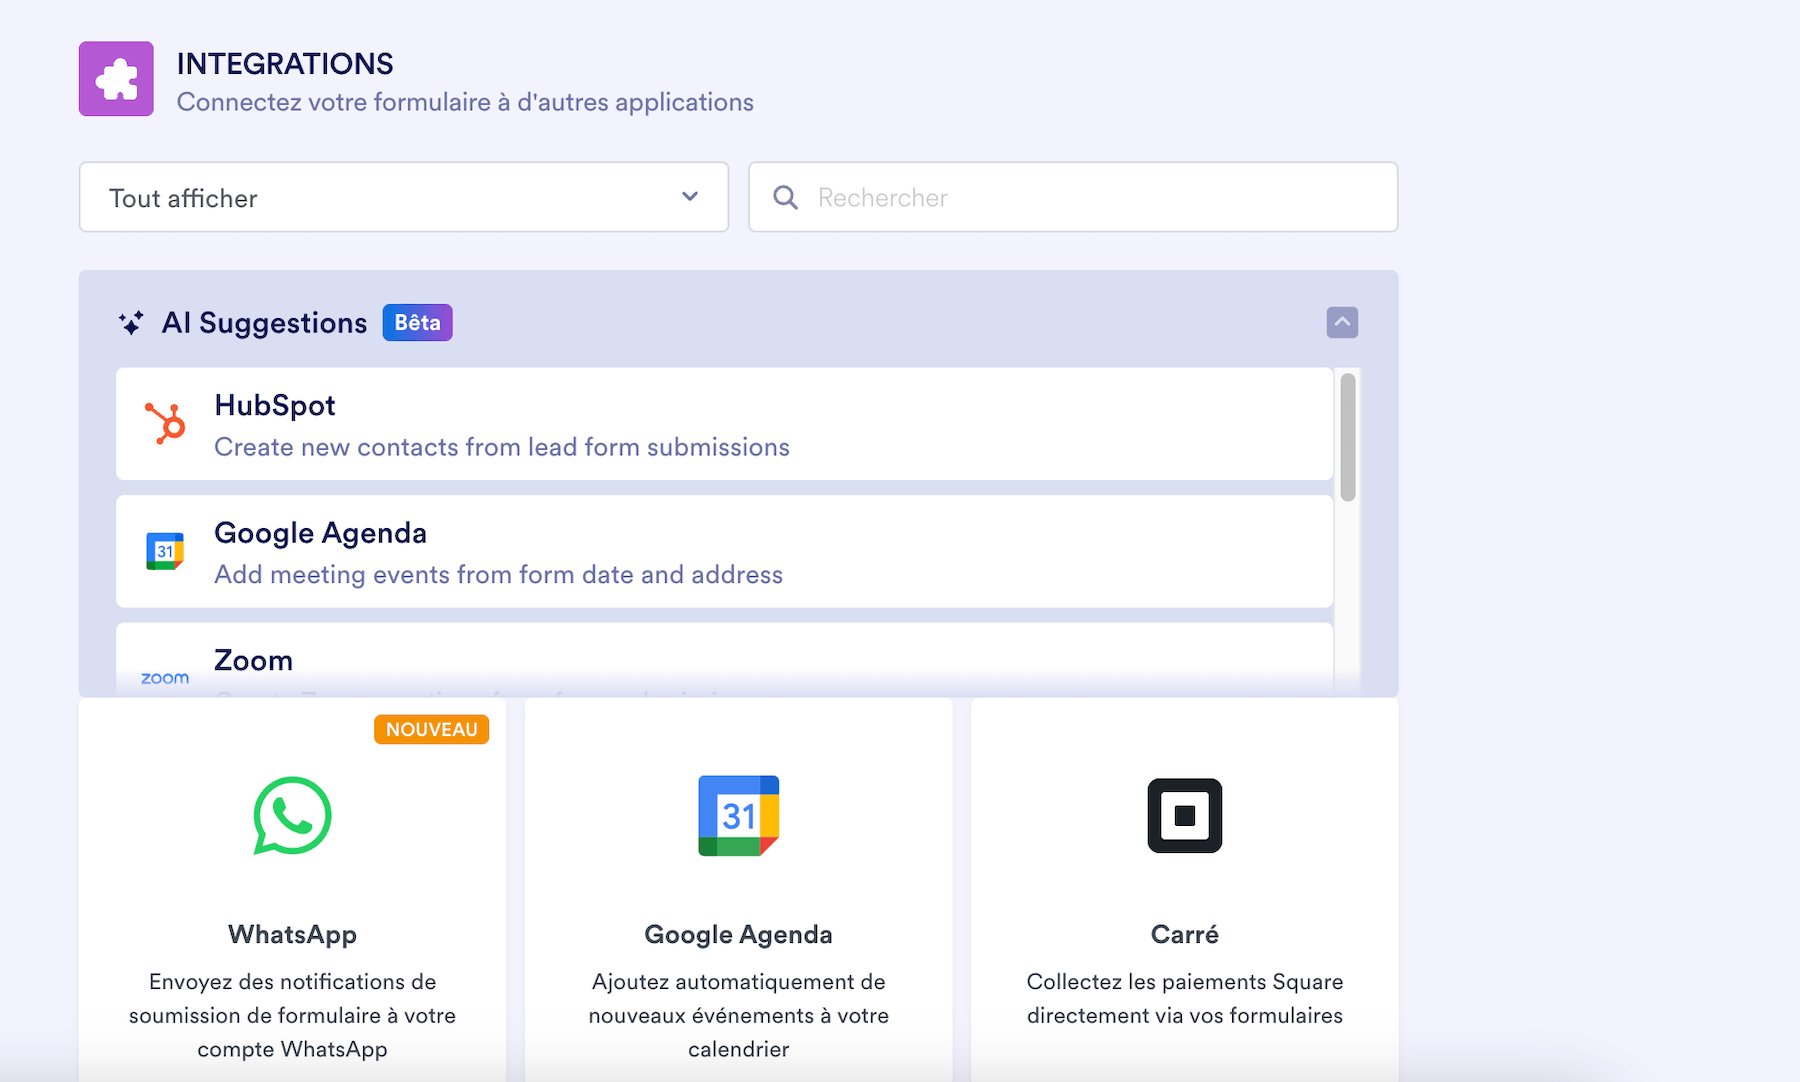Open the WhatsApp integration card title
1800x1082 pixels.
coord(292,934)
